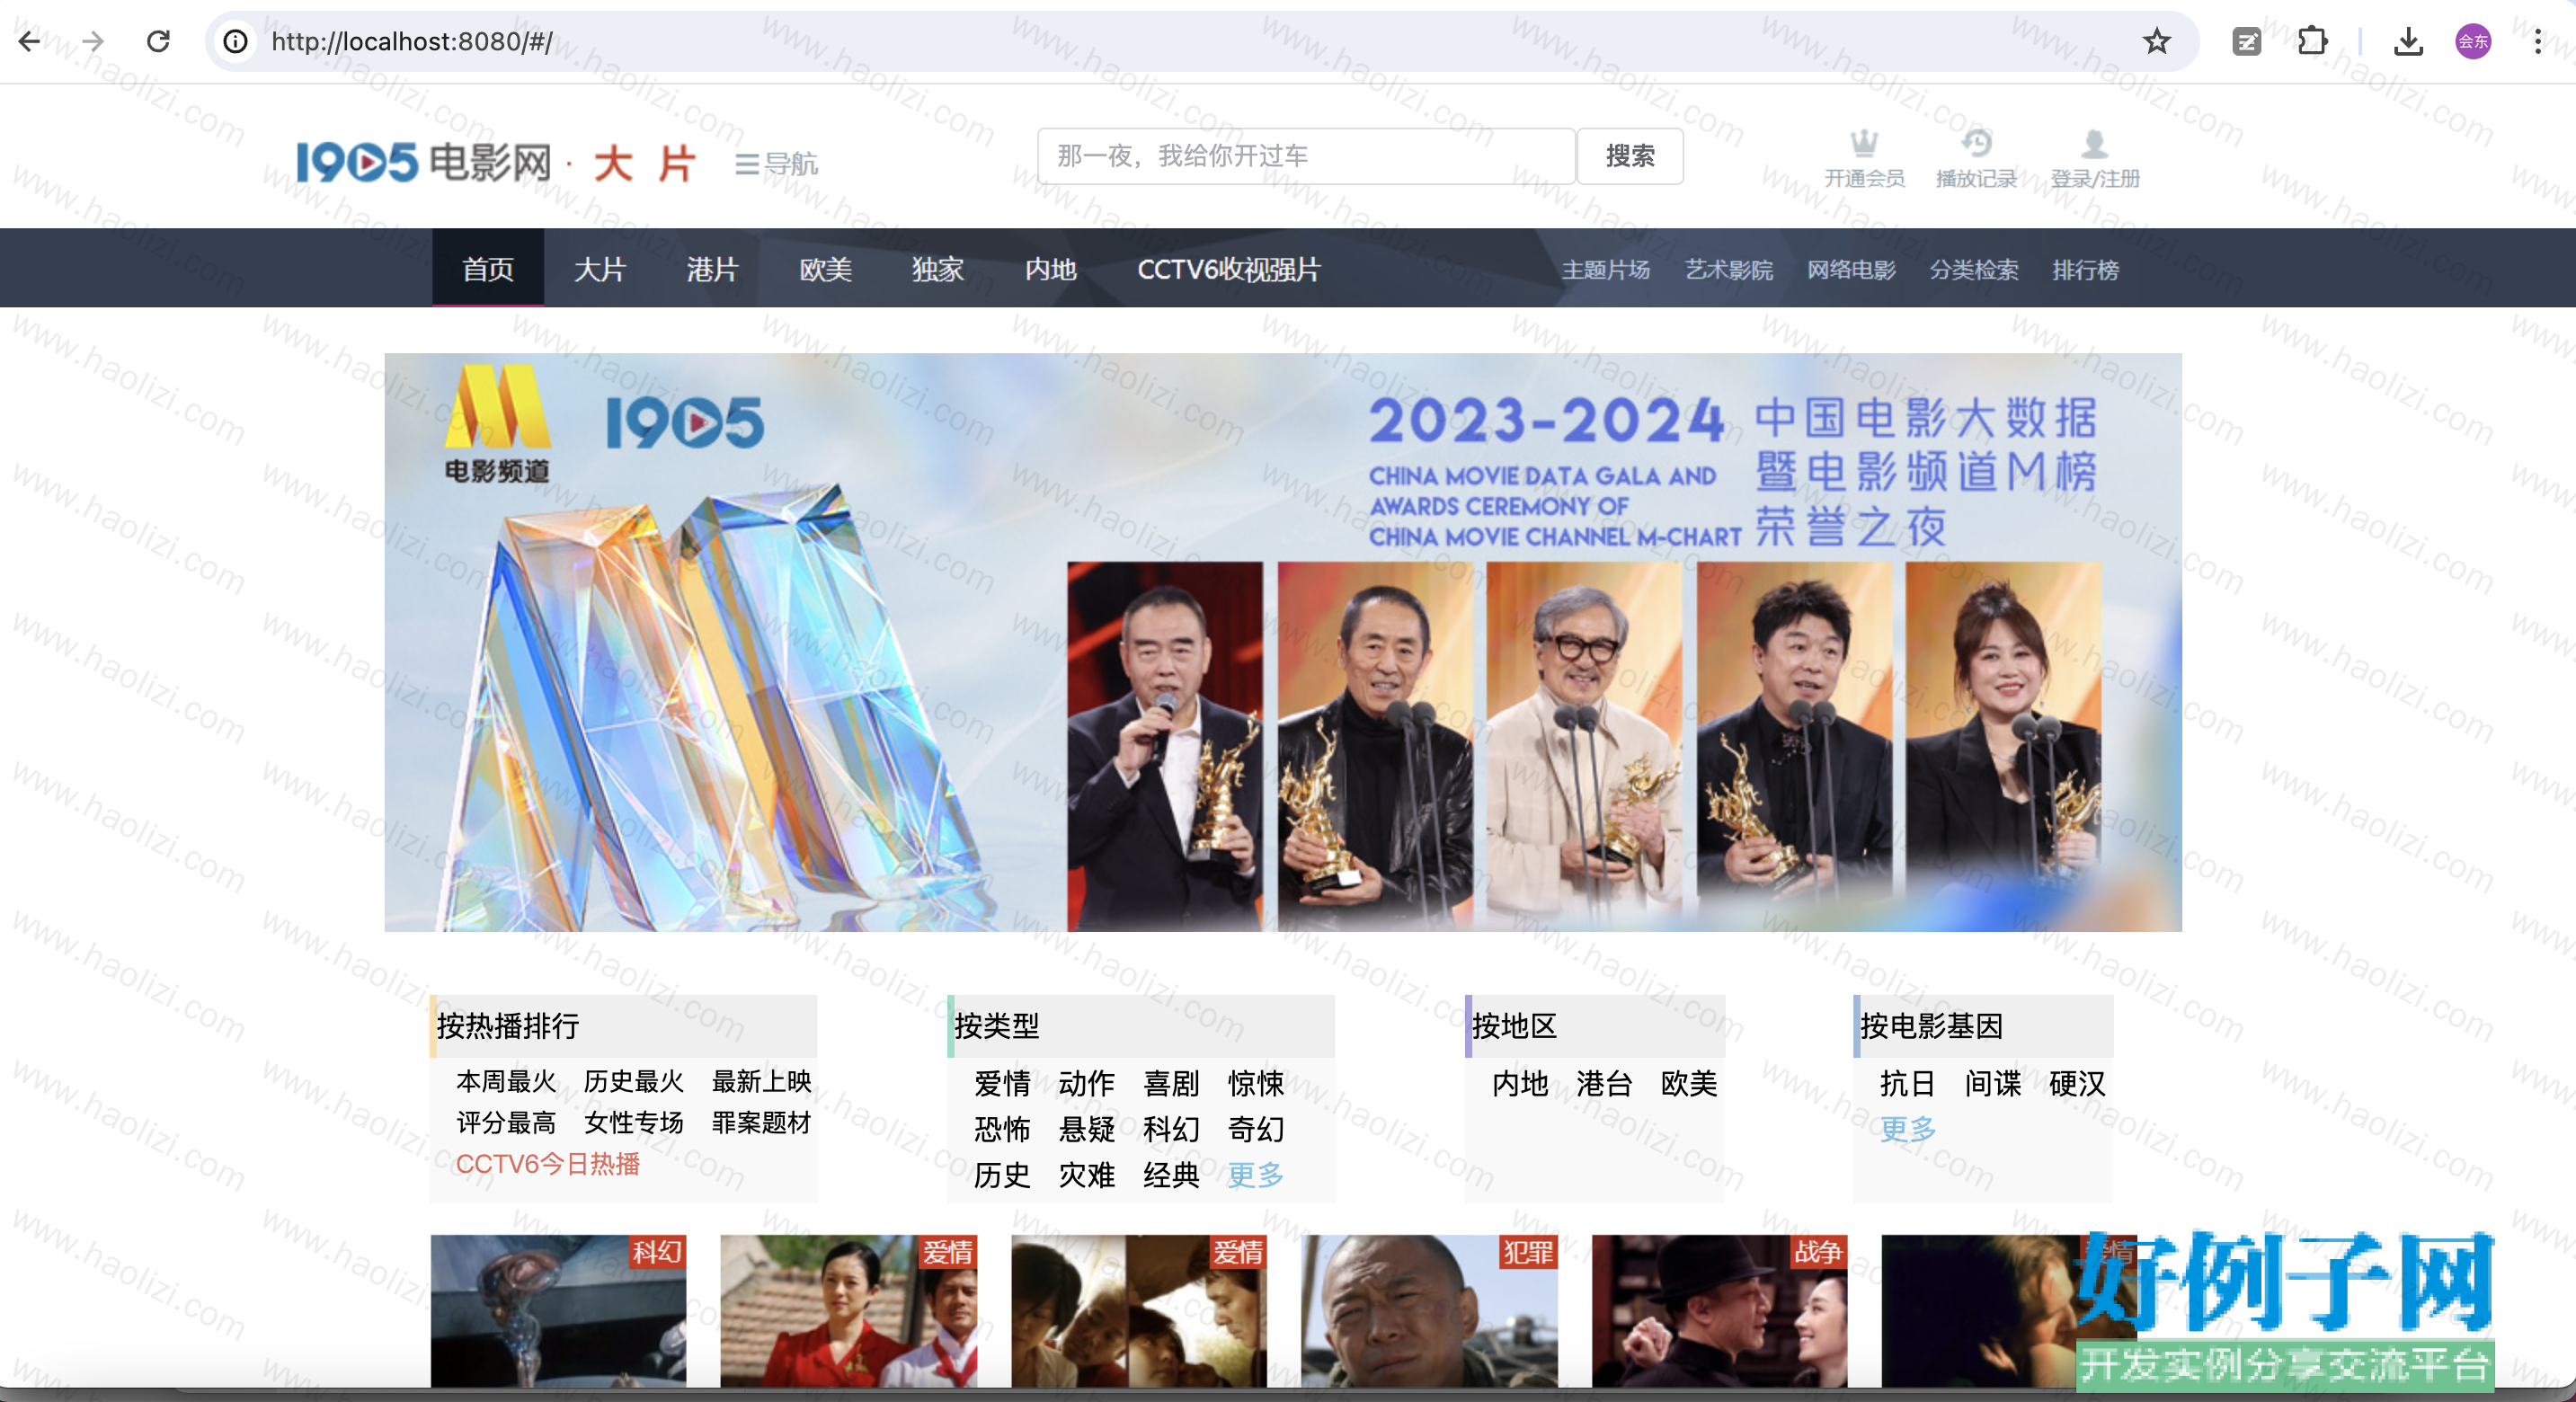
Task: Expand the 导航 hamburger menu
Action: pyautogui.click(x=776, y=164)
